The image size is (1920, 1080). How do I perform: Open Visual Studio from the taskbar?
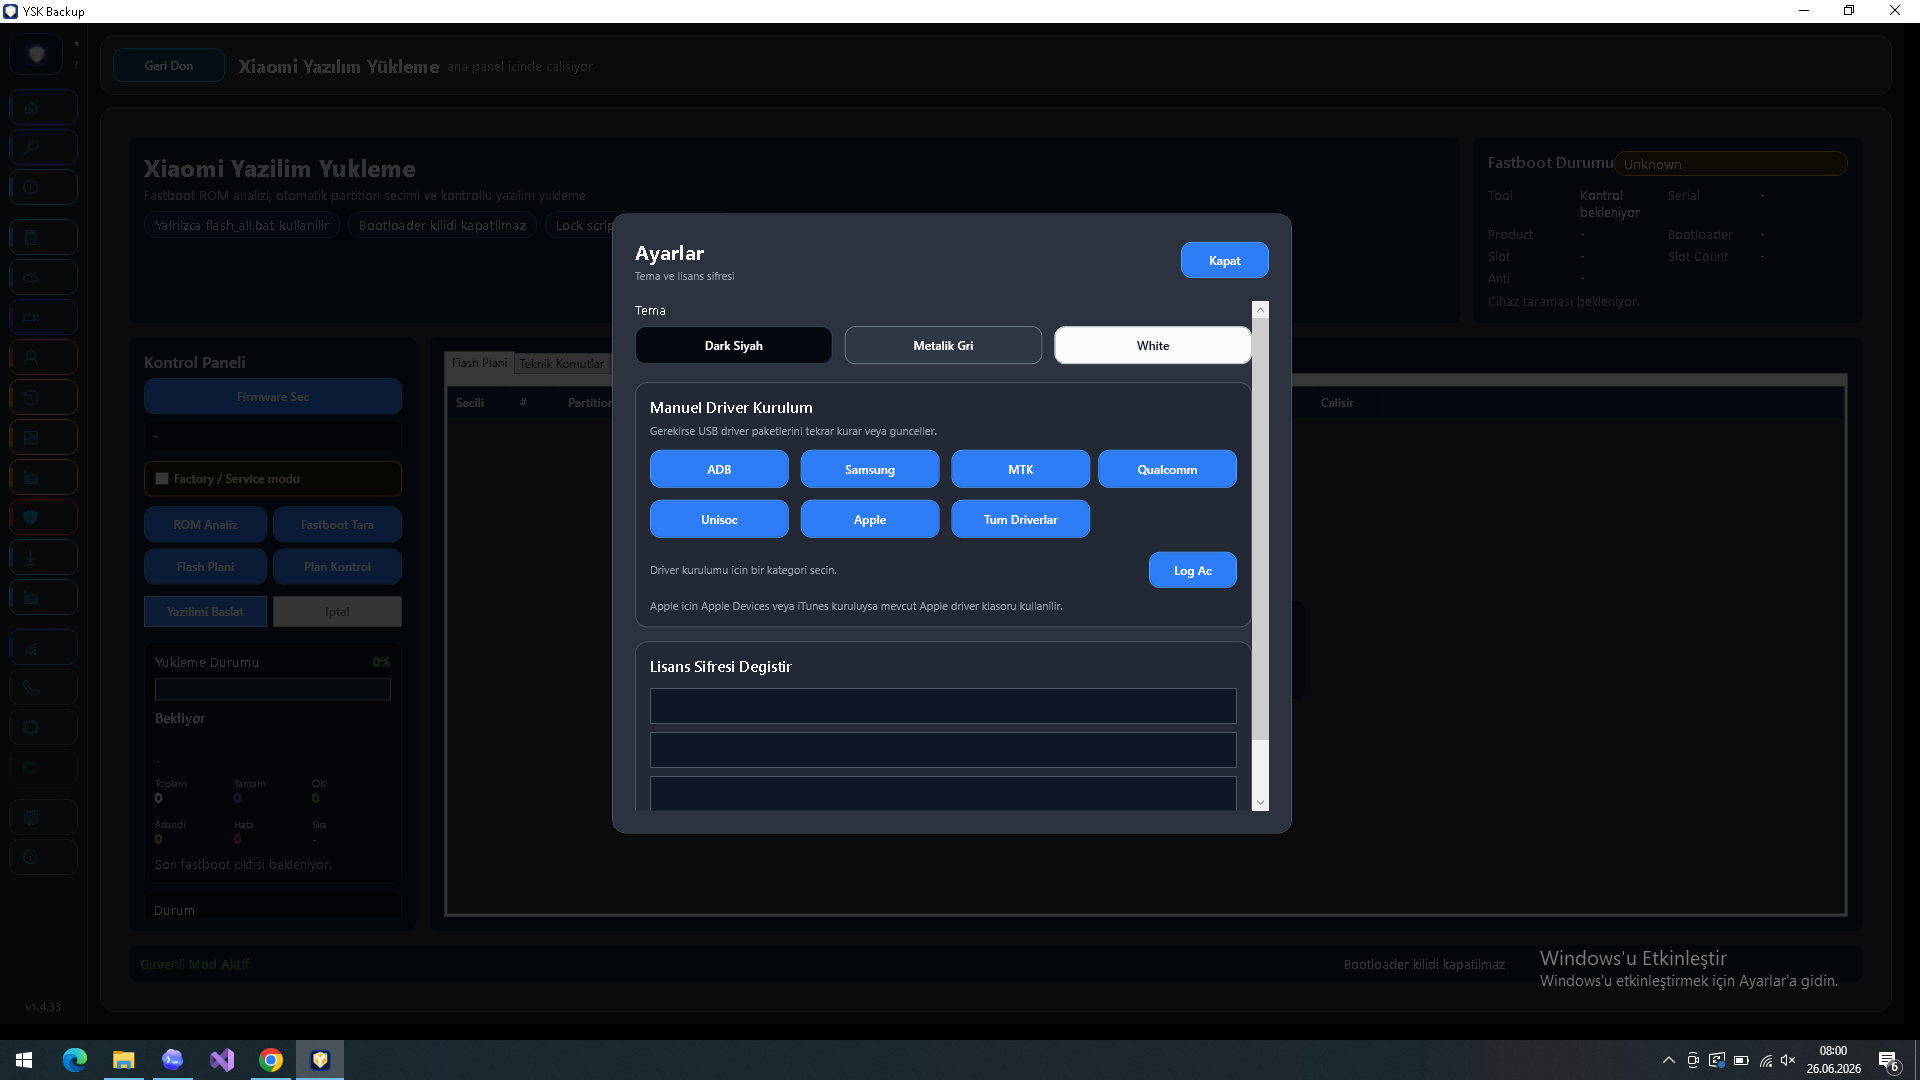point(222,1060)
